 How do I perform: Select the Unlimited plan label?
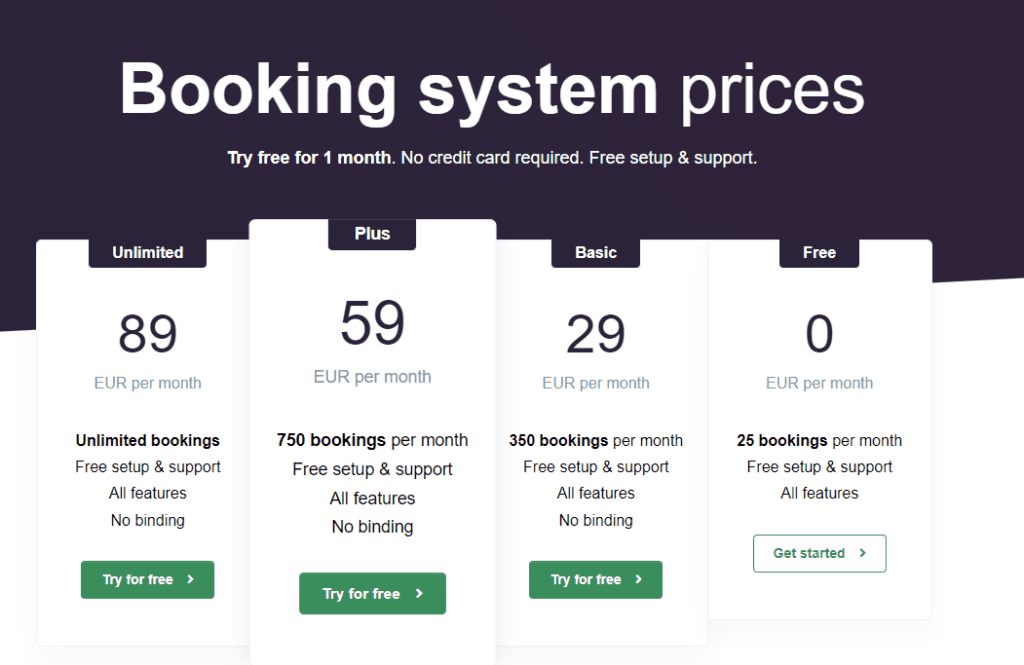(148, 252)
